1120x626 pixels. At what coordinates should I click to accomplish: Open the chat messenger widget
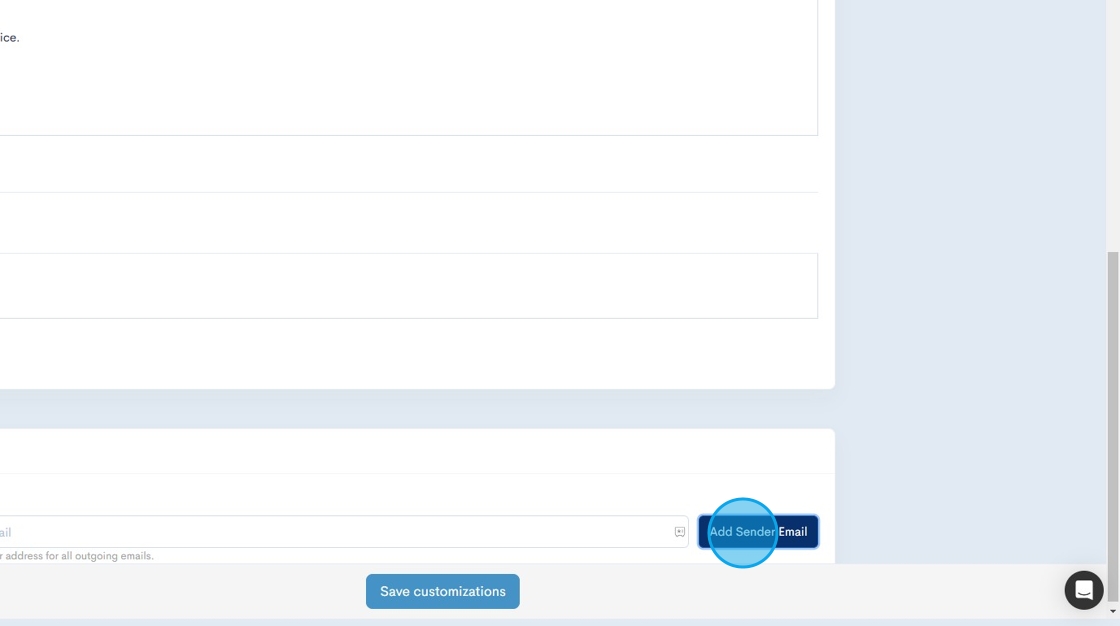[1083, 591]
